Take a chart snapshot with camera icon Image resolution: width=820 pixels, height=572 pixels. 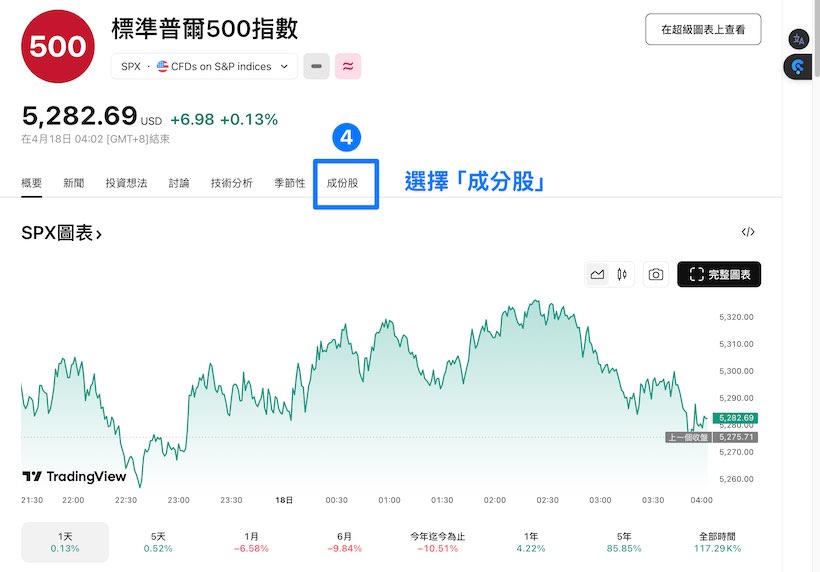(x=656, y=274)
